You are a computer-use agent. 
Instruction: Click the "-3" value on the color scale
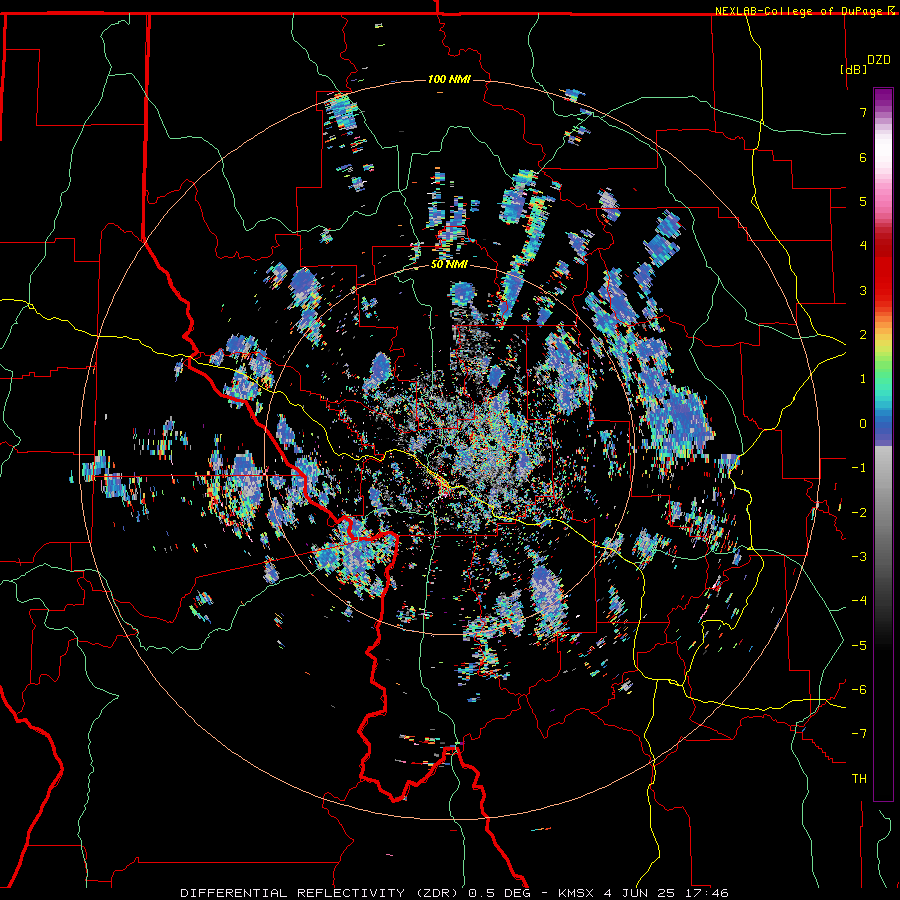(859, 557)
